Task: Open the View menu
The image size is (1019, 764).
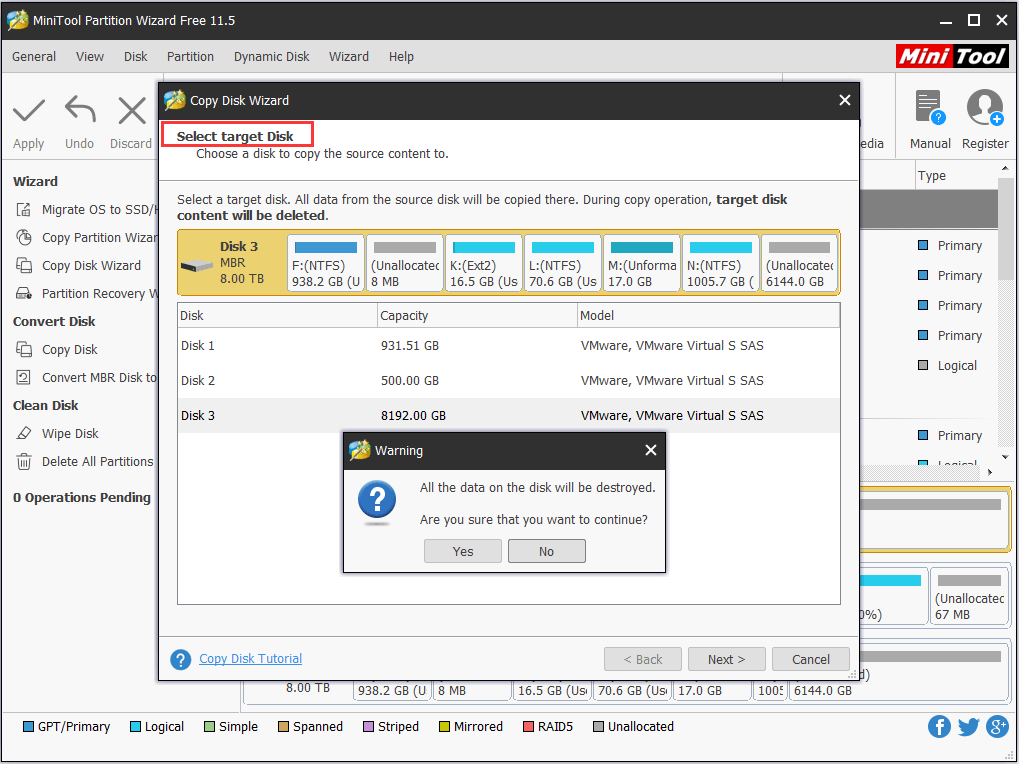Action: (90, 57)
